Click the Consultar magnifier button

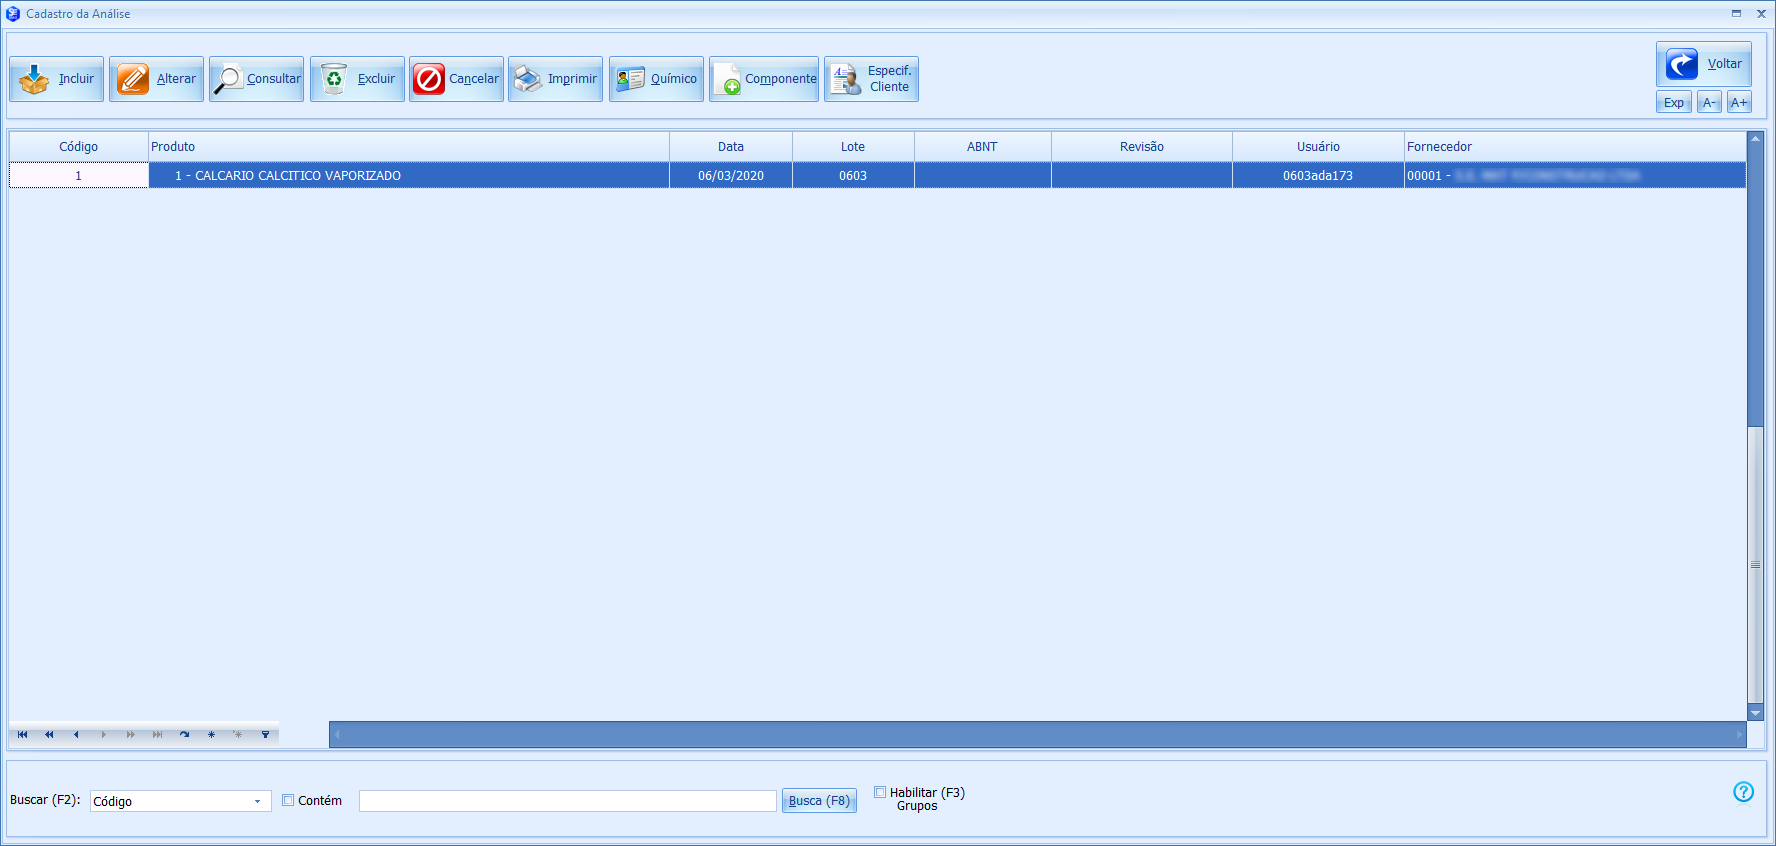(x=256, y=79)
